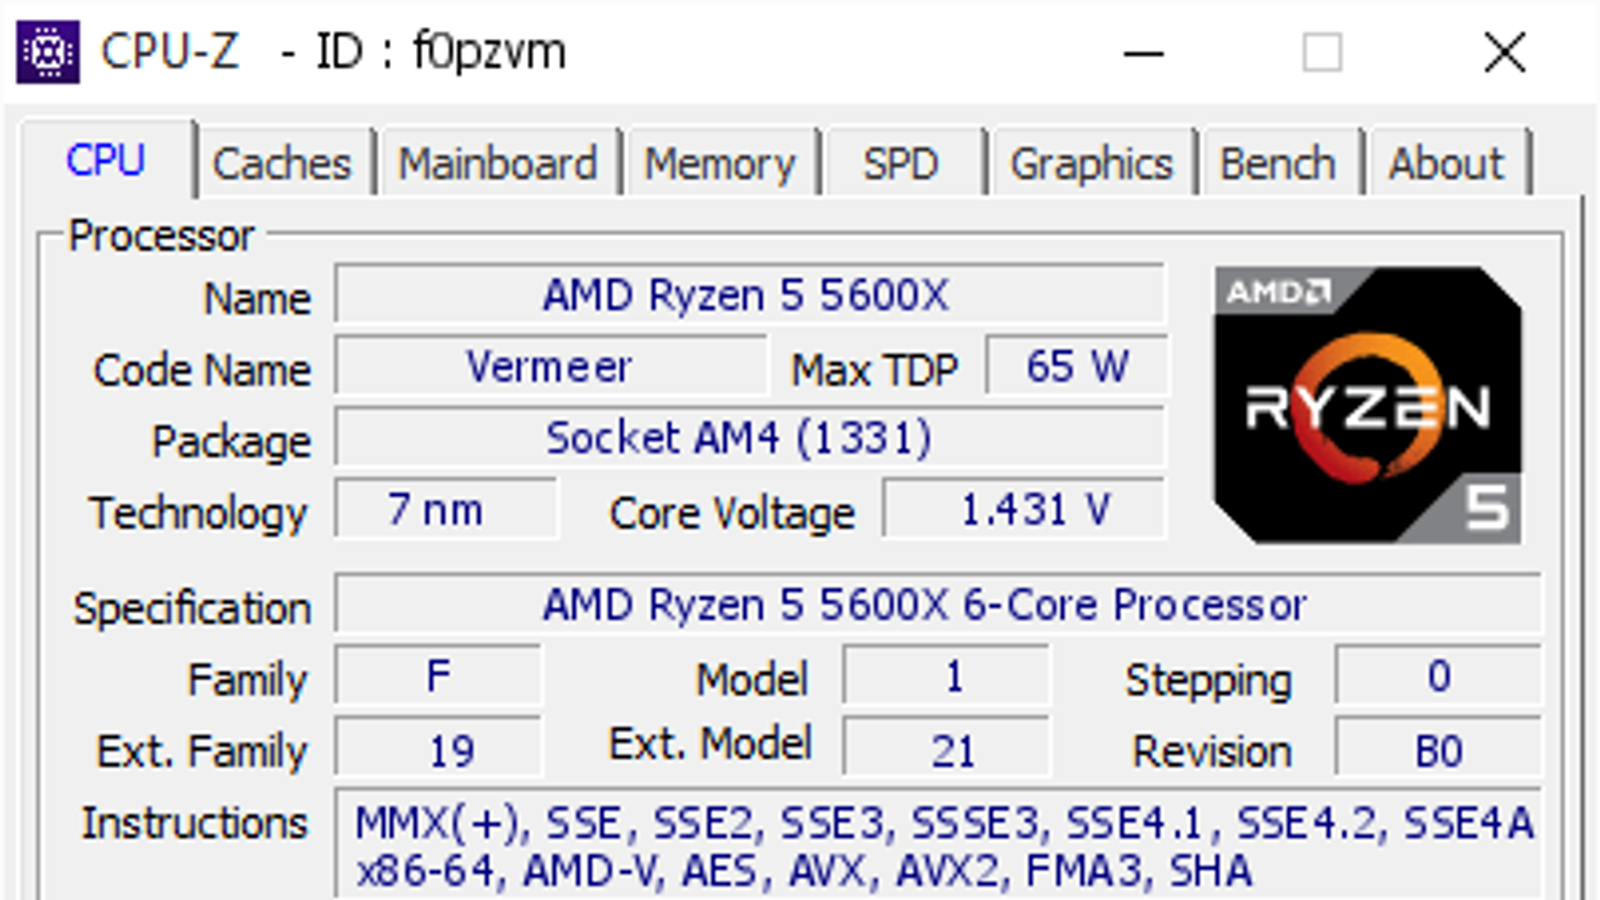Click the Specification text field
This screenshot has width=1600, height=900.
click(936, 605)
